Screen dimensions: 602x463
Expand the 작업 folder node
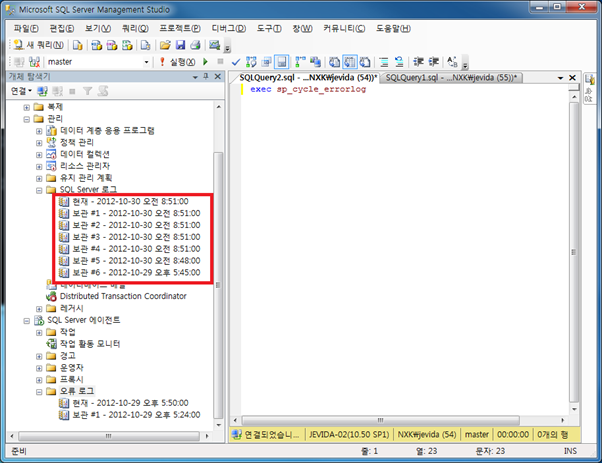point(39,332)
